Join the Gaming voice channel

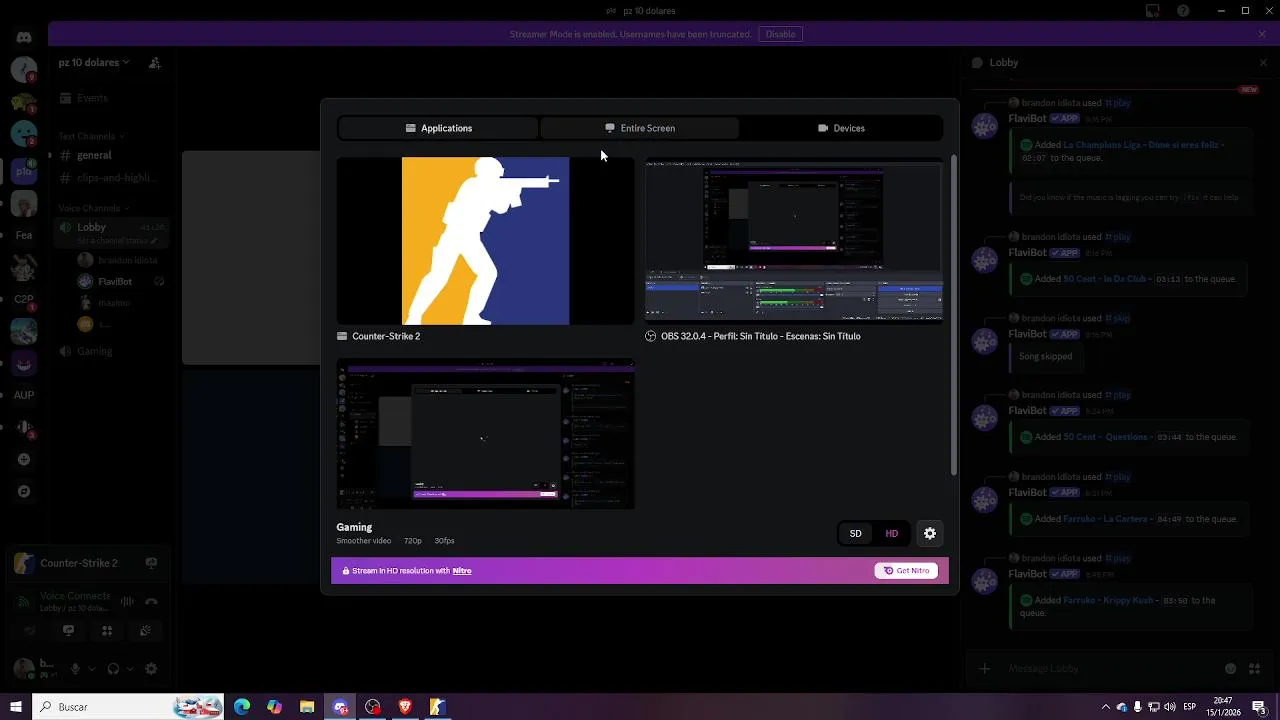pyautogui.click(x=110, y=351)
